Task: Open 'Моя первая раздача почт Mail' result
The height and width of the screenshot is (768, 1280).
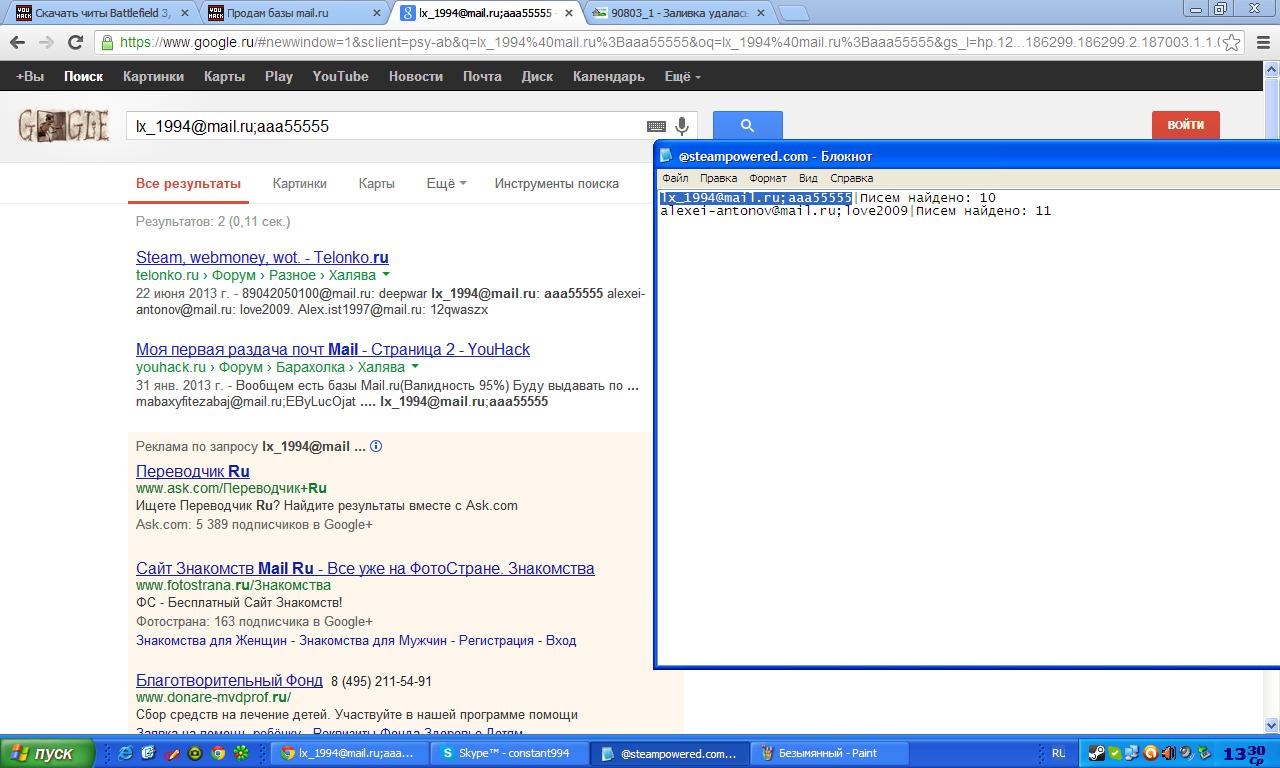Action: (333, 349)
